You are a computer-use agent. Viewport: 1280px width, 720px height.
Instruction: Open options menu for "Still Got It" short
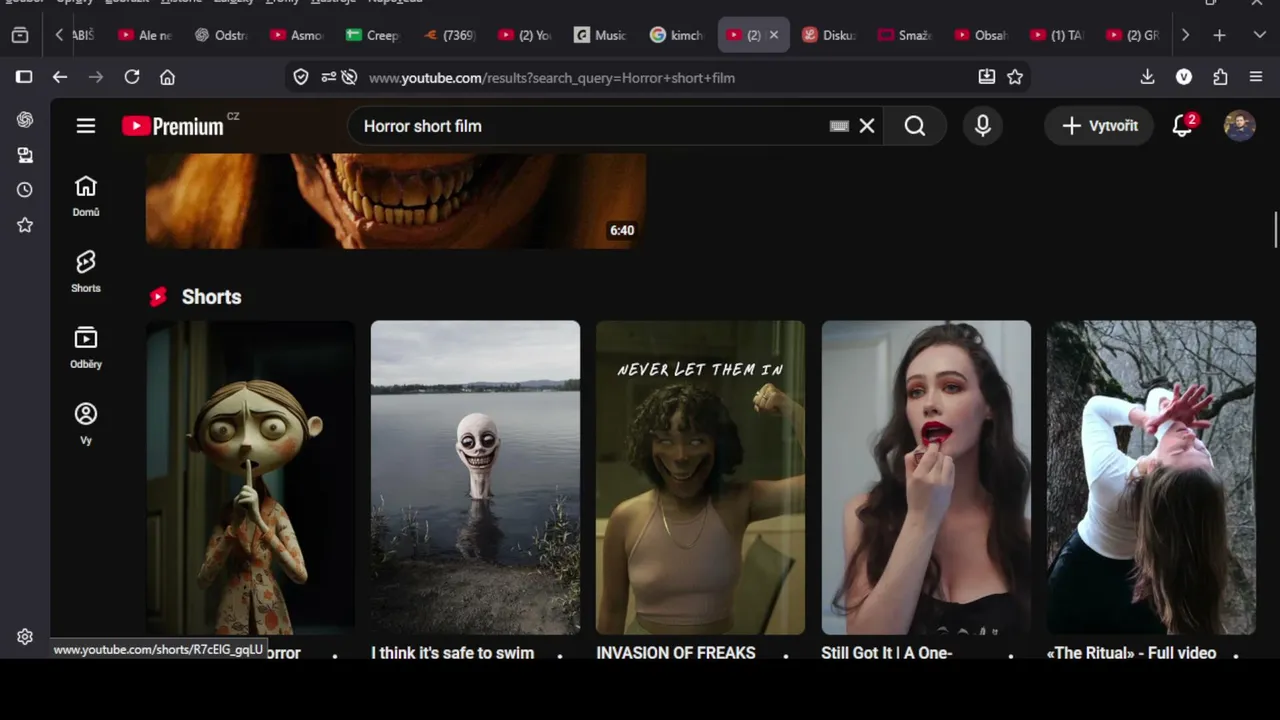[1011, 654]
